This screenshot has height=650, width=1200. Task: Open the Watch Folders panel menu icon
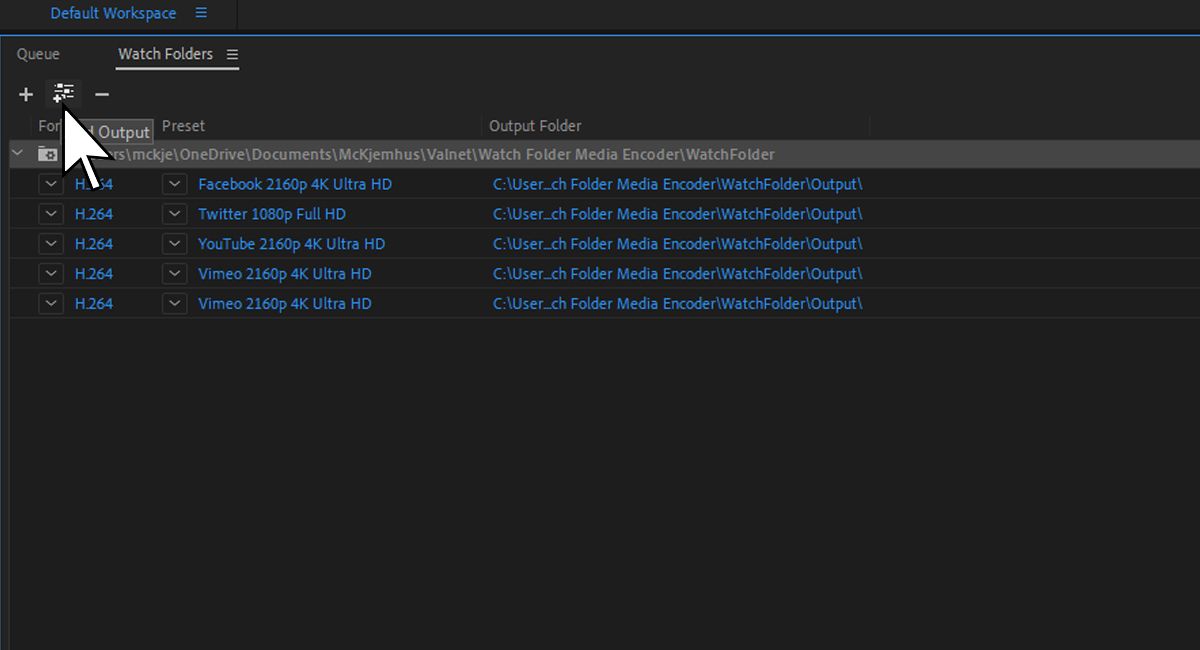pos(232,55)
